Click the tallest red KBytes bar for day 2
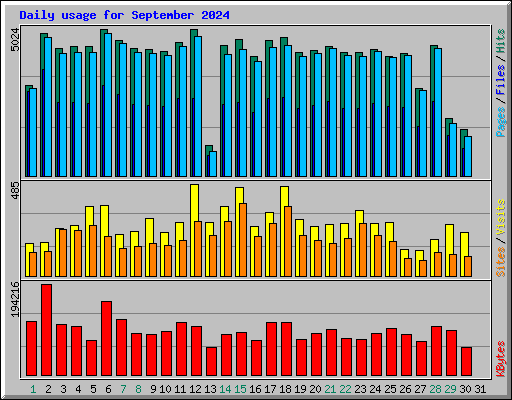 click(47, 330)
